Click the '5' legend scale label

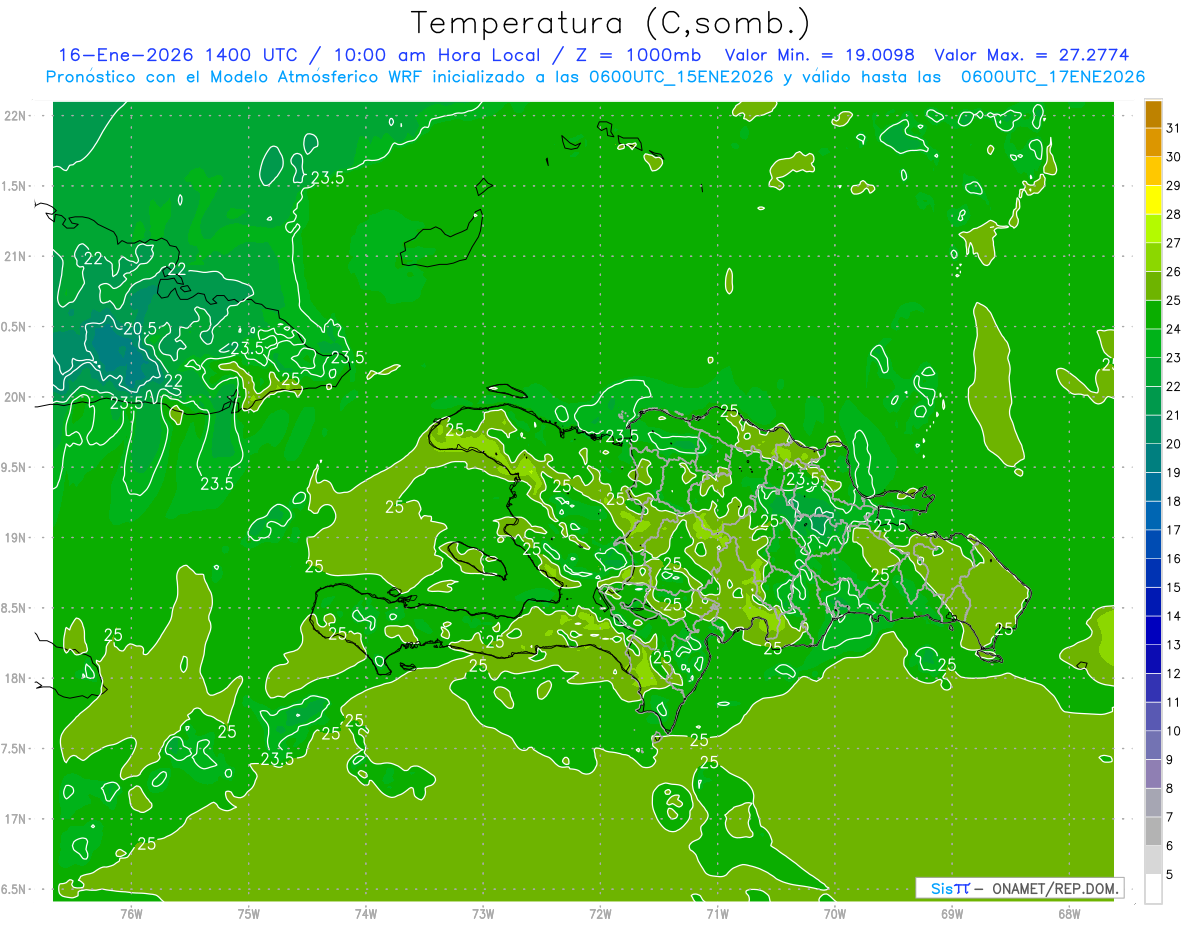[x=1171, y=874]
